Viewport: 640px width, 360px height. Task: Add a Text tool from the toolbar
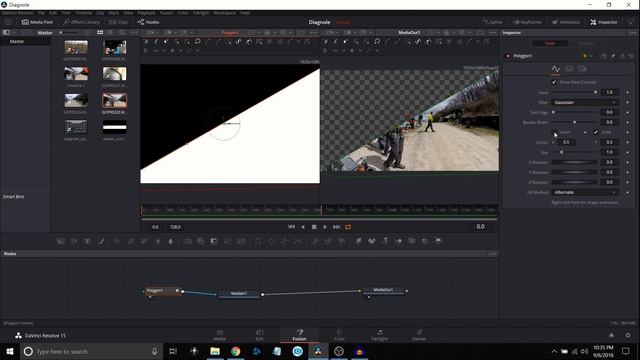tap(87, 241)
